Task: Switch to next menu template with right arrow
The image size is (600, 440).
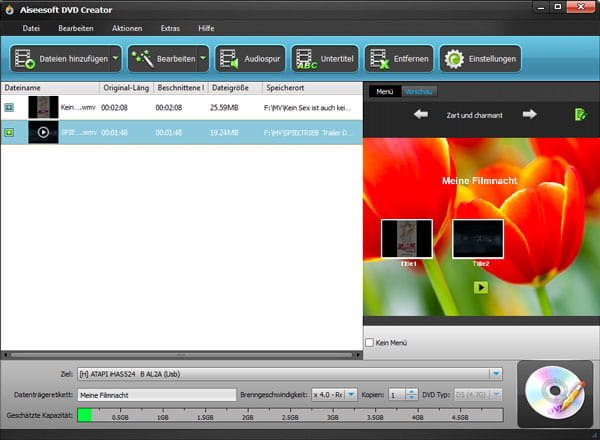Action: [529, 114]
